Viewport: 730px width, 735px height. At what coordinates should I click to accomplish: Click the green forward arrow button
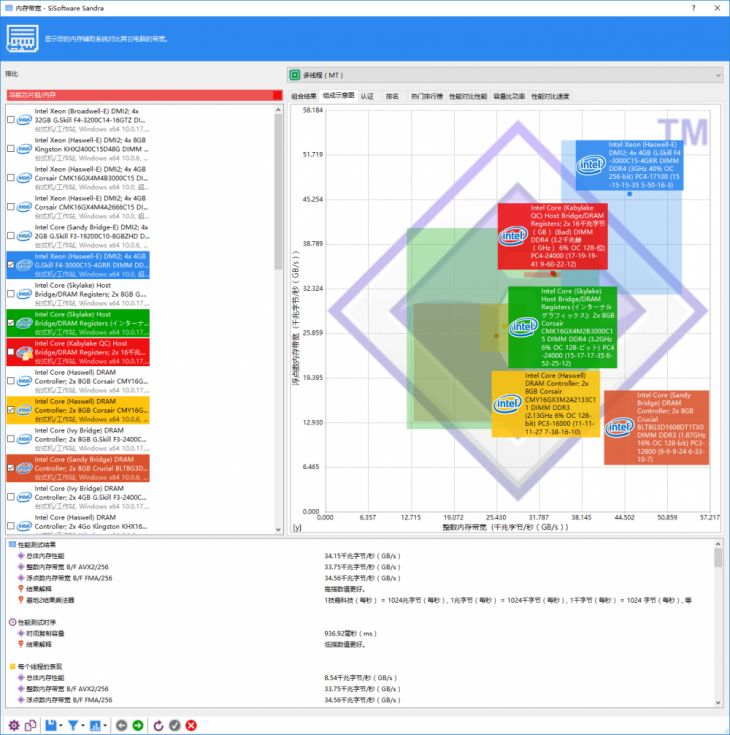[x=138, y=725]
